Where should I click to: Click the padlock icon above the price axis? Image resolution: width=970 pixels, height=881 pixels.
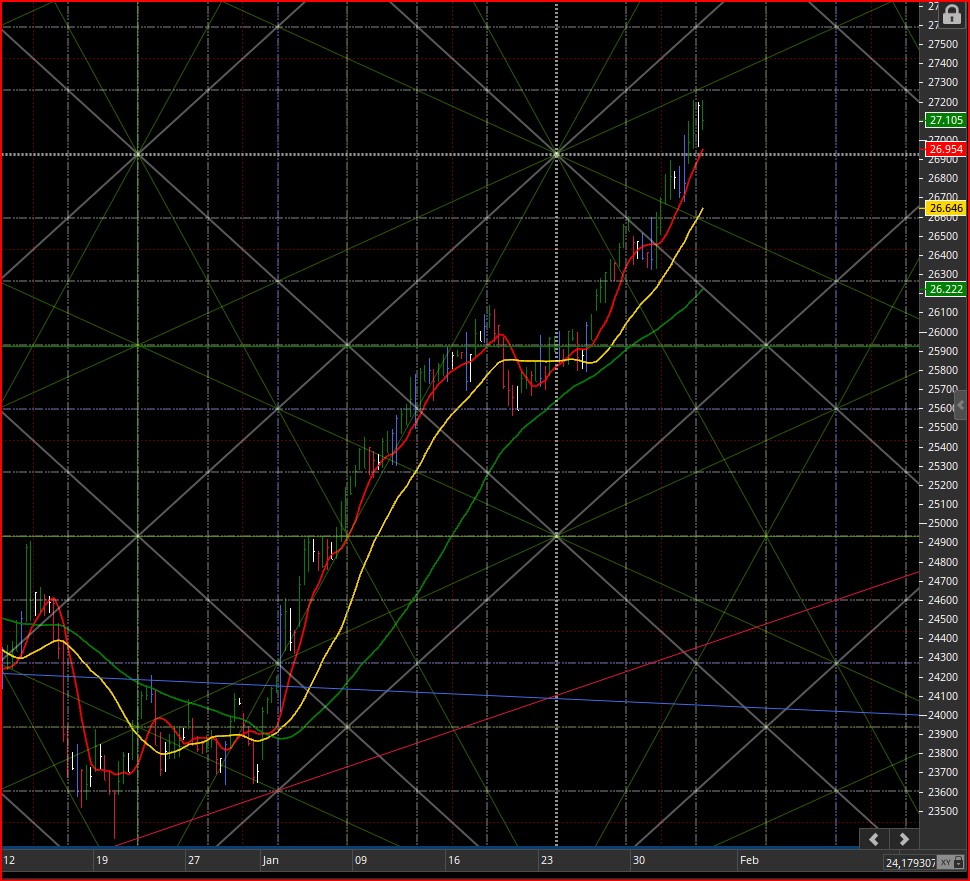tap(951, 14)
